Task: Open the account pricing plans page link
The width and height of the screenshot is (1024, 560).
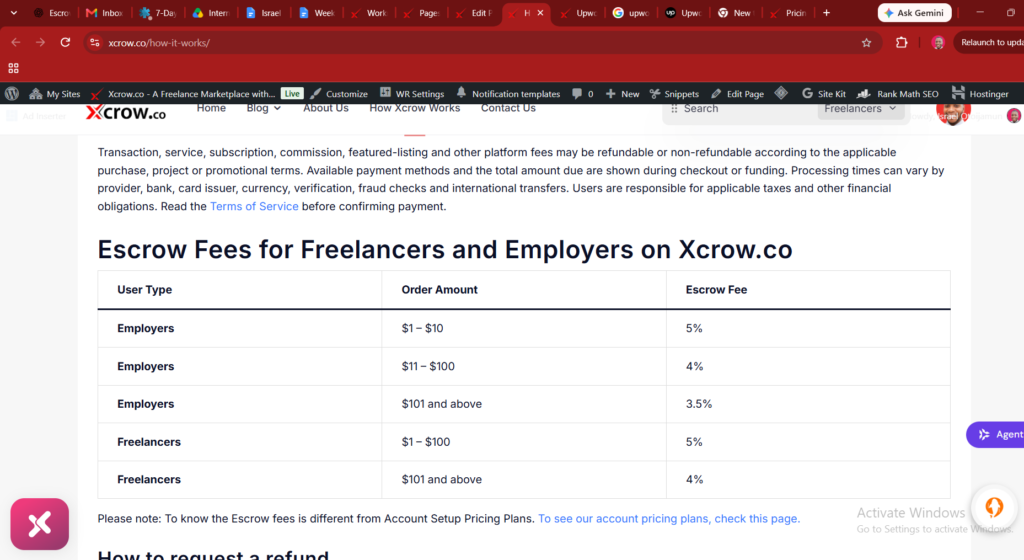Action: [x=669, y=518]
